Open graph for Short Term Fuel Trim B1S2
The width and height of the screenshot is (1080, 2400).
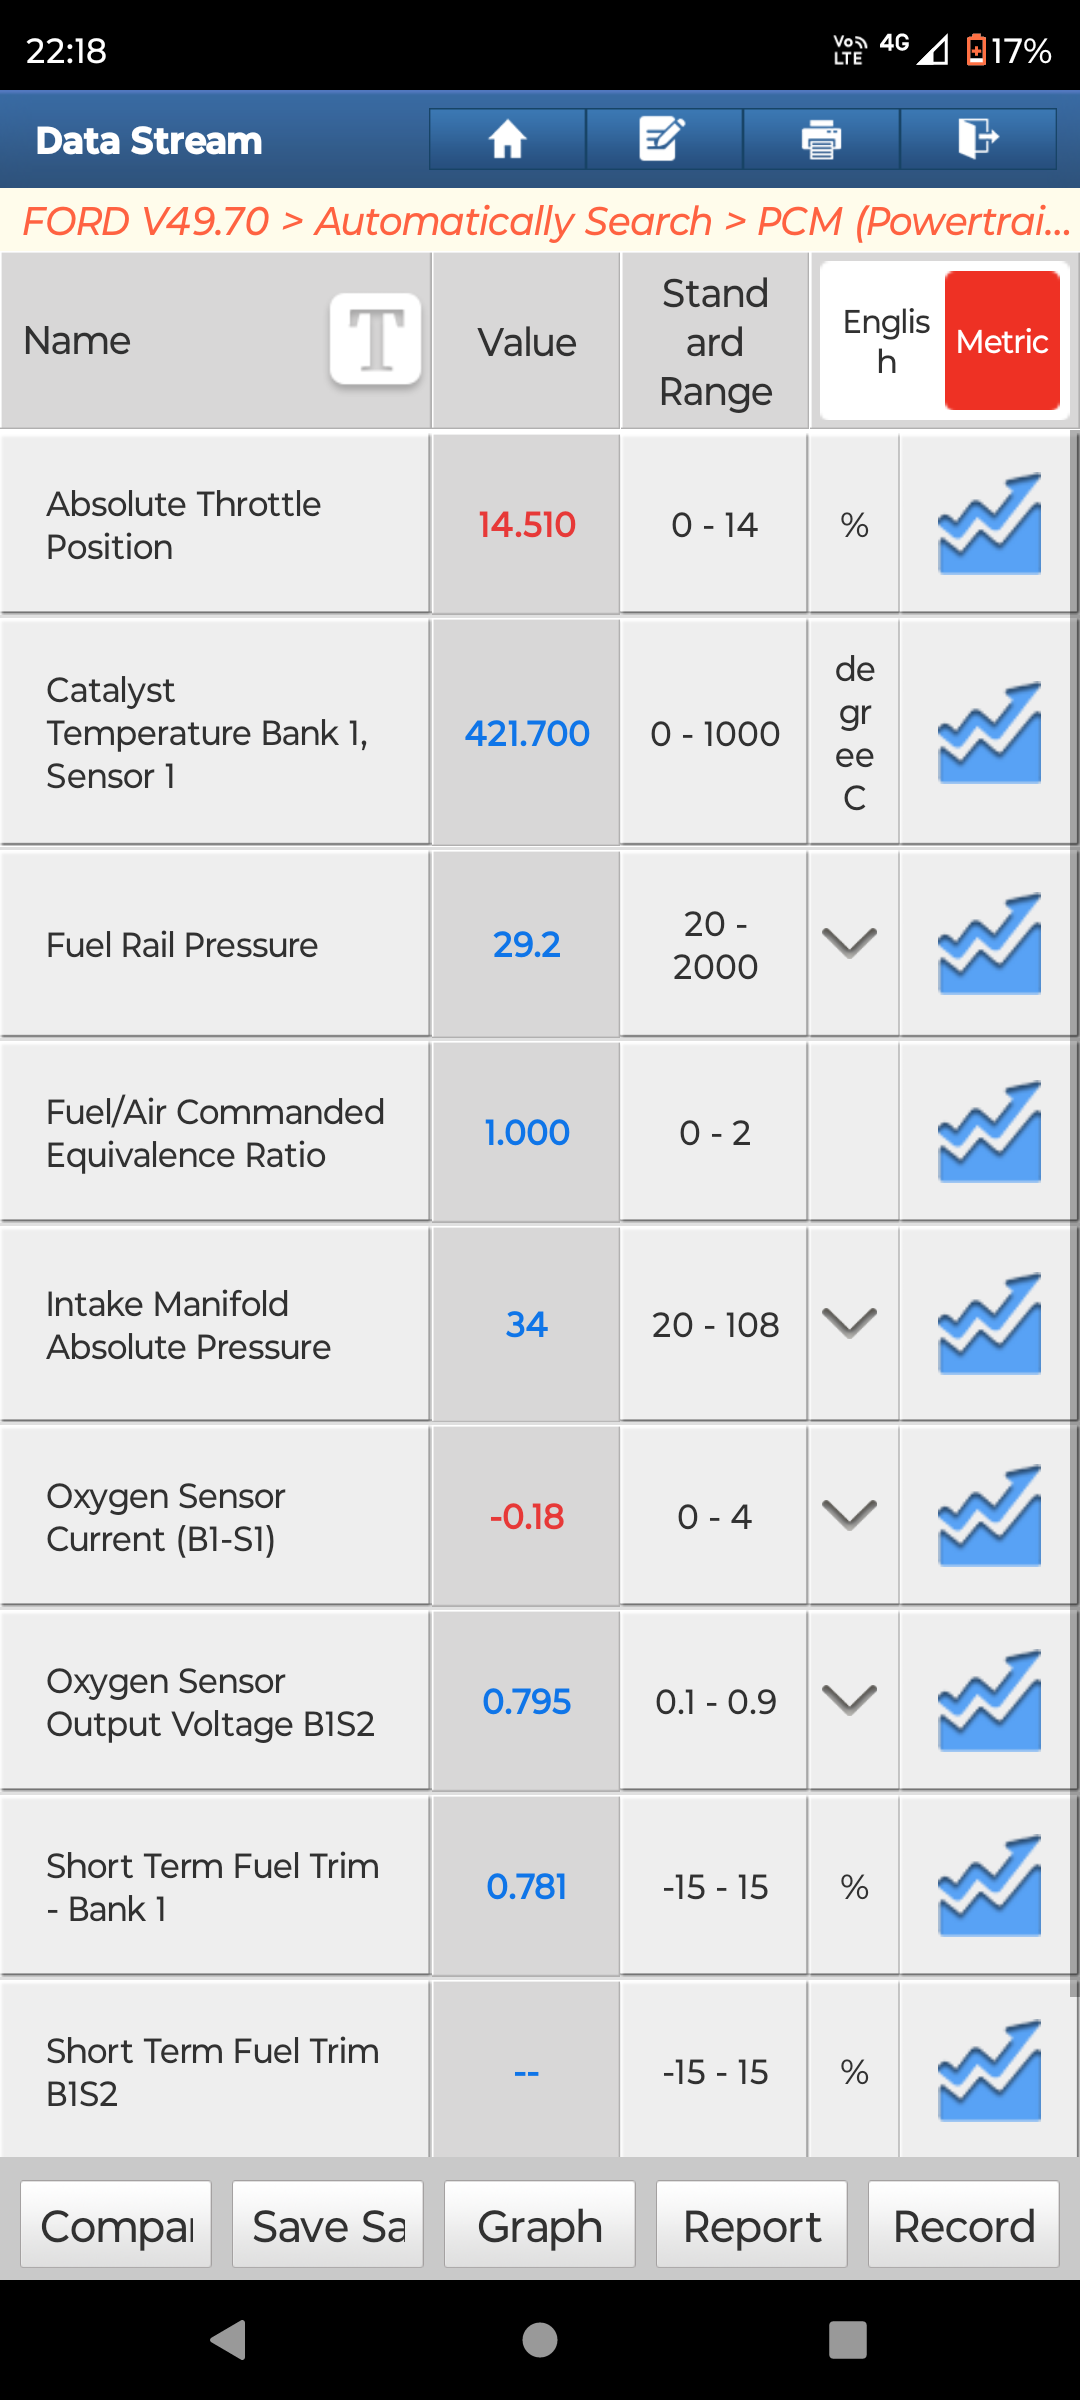[989, 2071]
